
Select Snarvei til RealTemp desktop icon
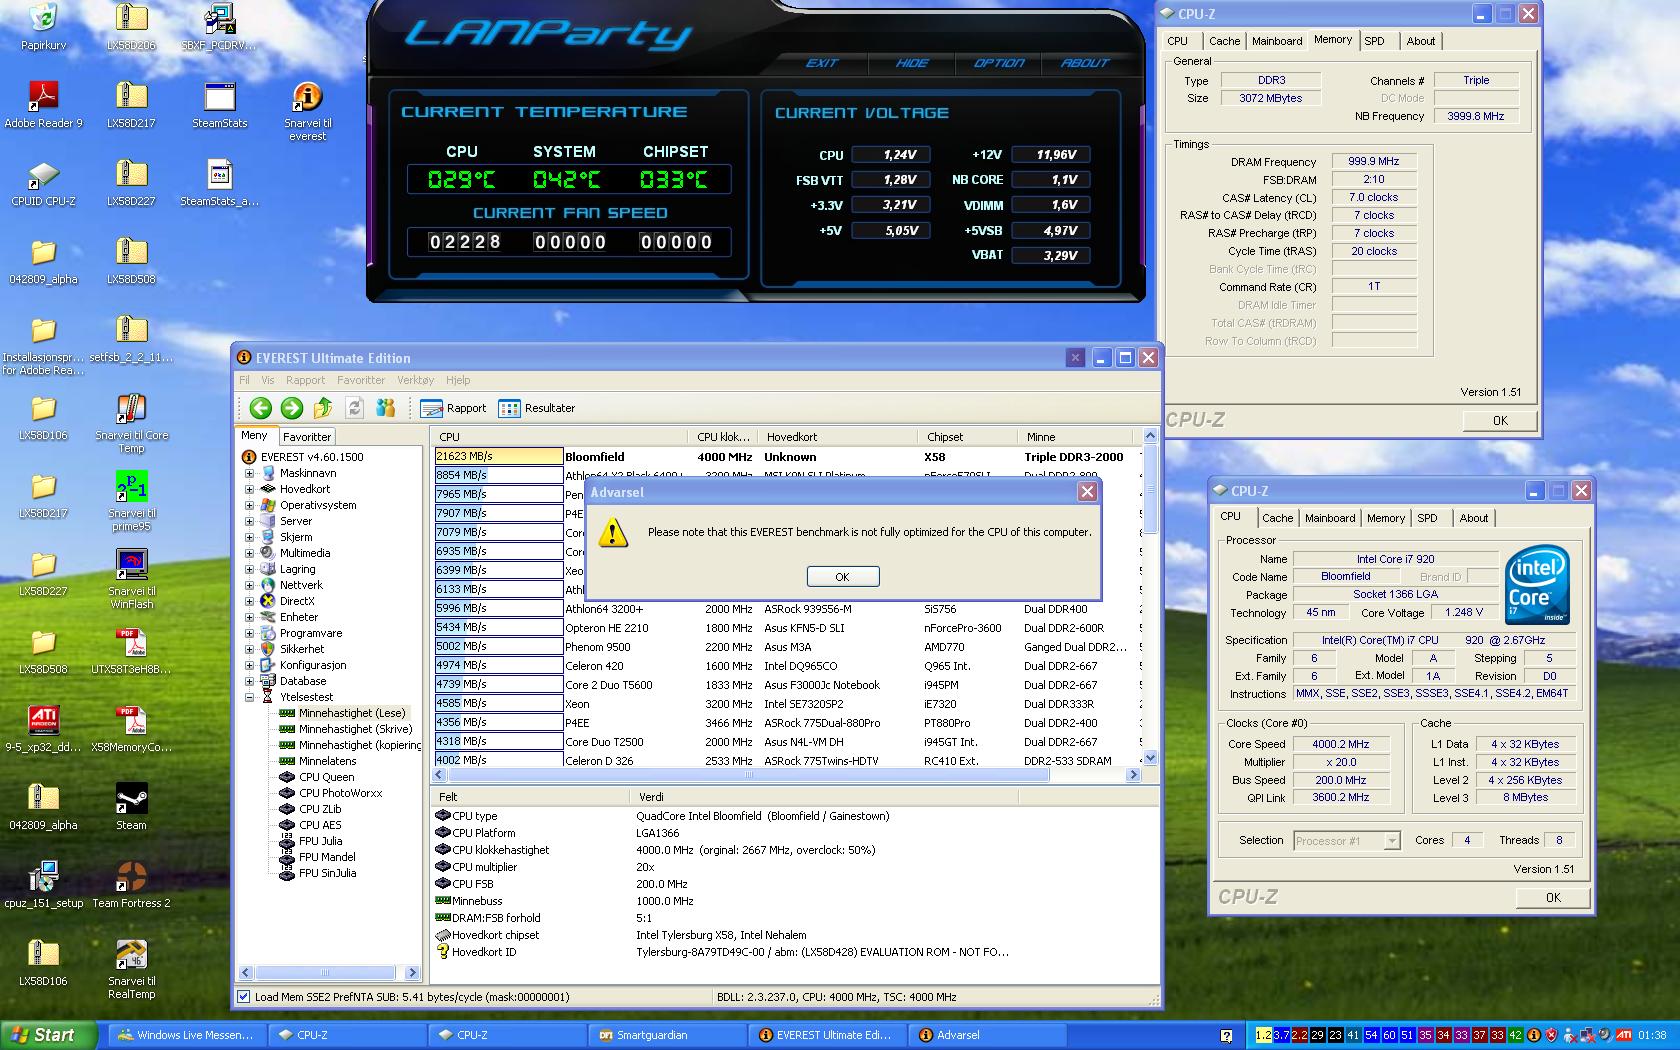click(x=131, y=969)
